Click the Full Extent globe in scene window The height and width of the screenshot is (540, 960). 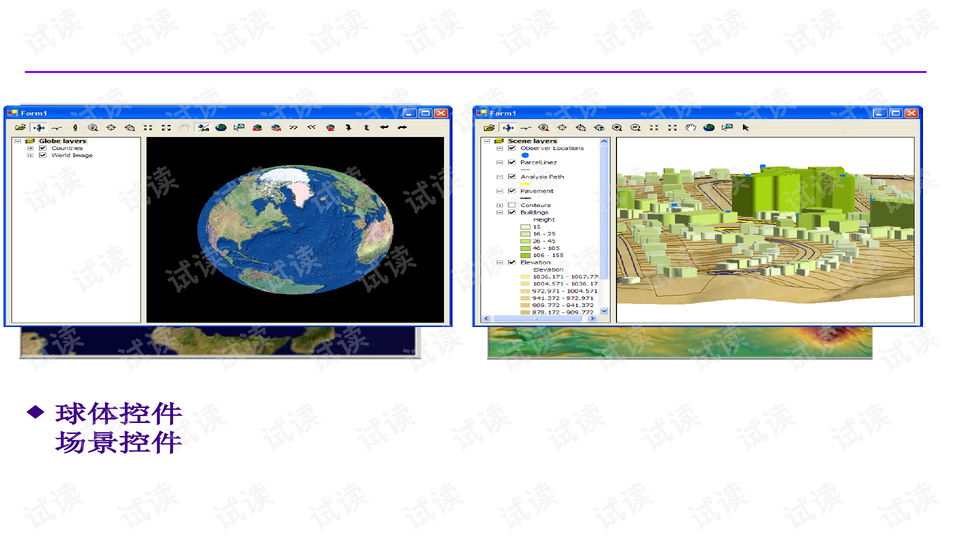click(709, 127)
